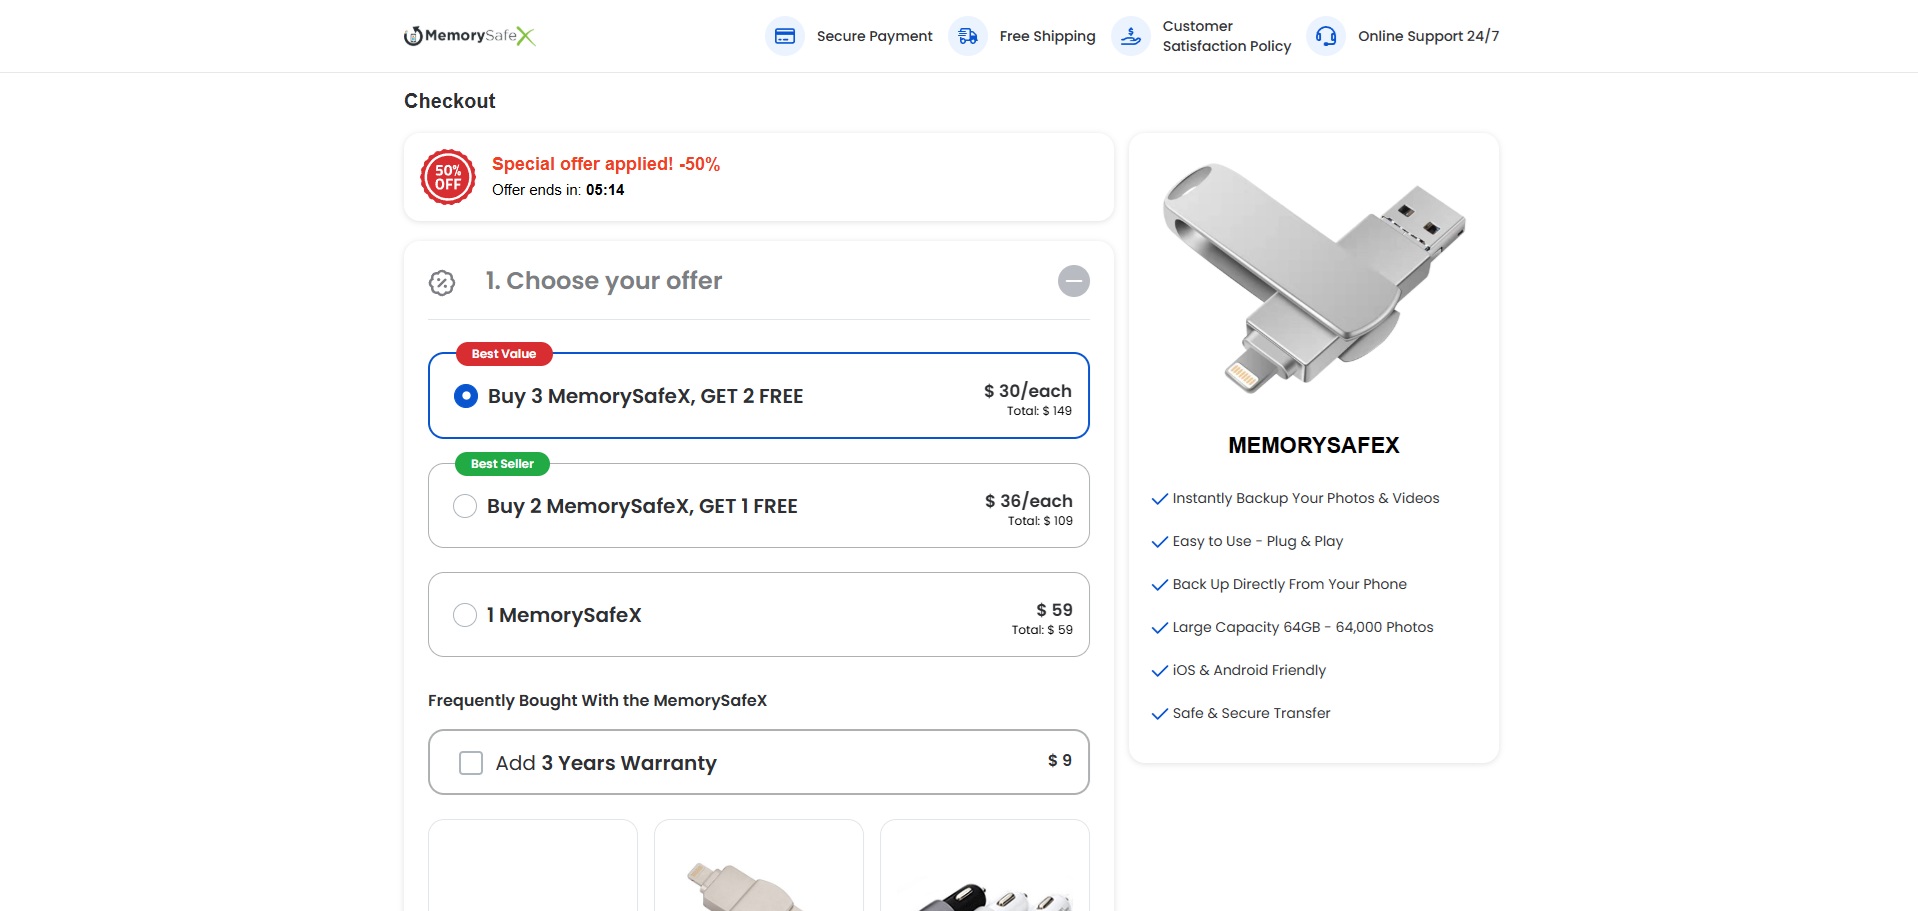Click the Free Shipping truck icon
The width and height of the screenshot is (1918, 911).
point(968,36)
